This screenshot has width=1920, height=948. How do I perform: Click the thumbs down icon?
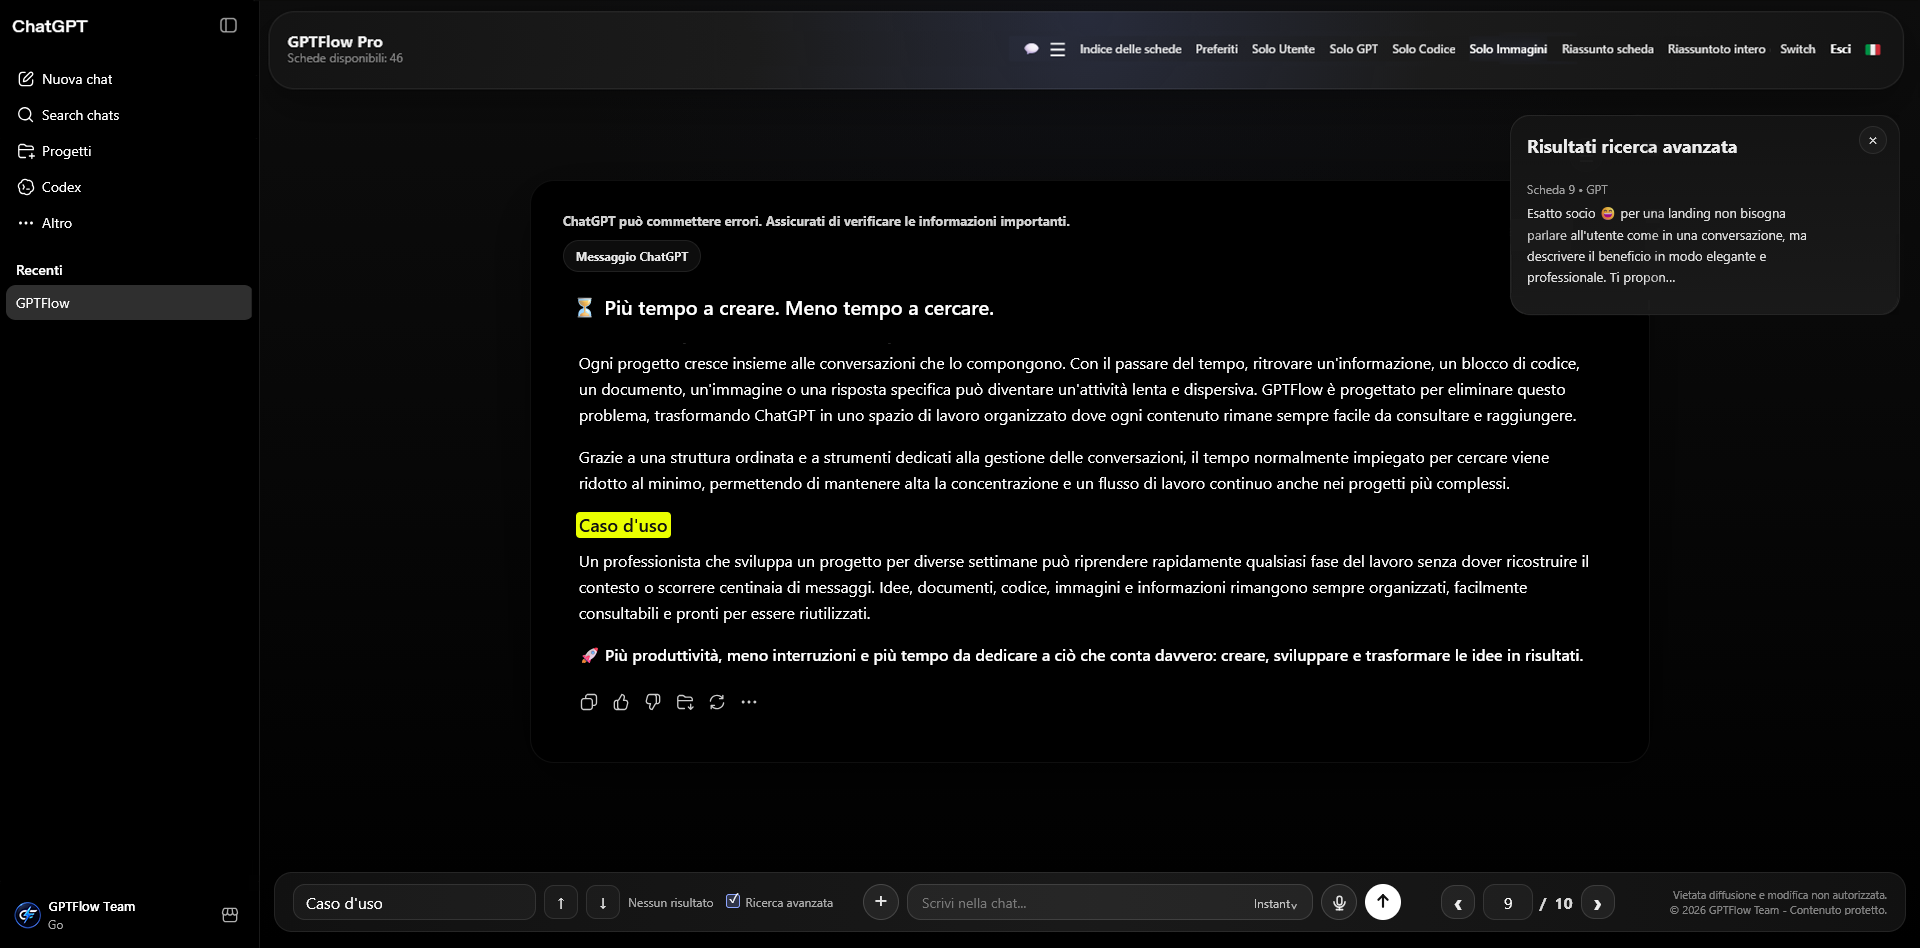653,702
